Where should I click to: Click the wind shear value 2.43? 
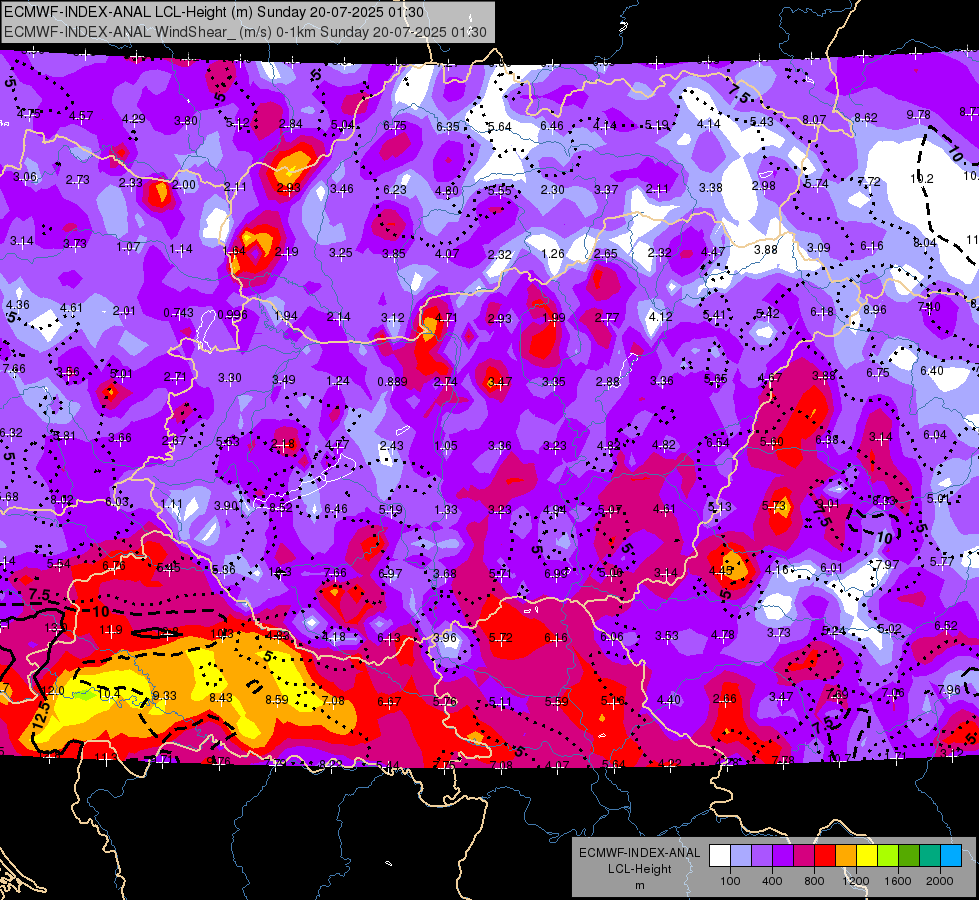click(x=391, y=445)
